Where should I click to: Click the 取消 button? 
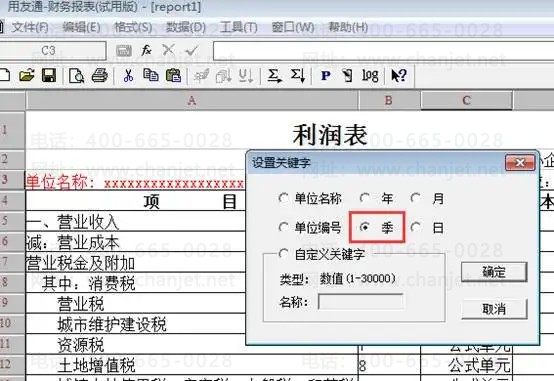tap(494, 309)
